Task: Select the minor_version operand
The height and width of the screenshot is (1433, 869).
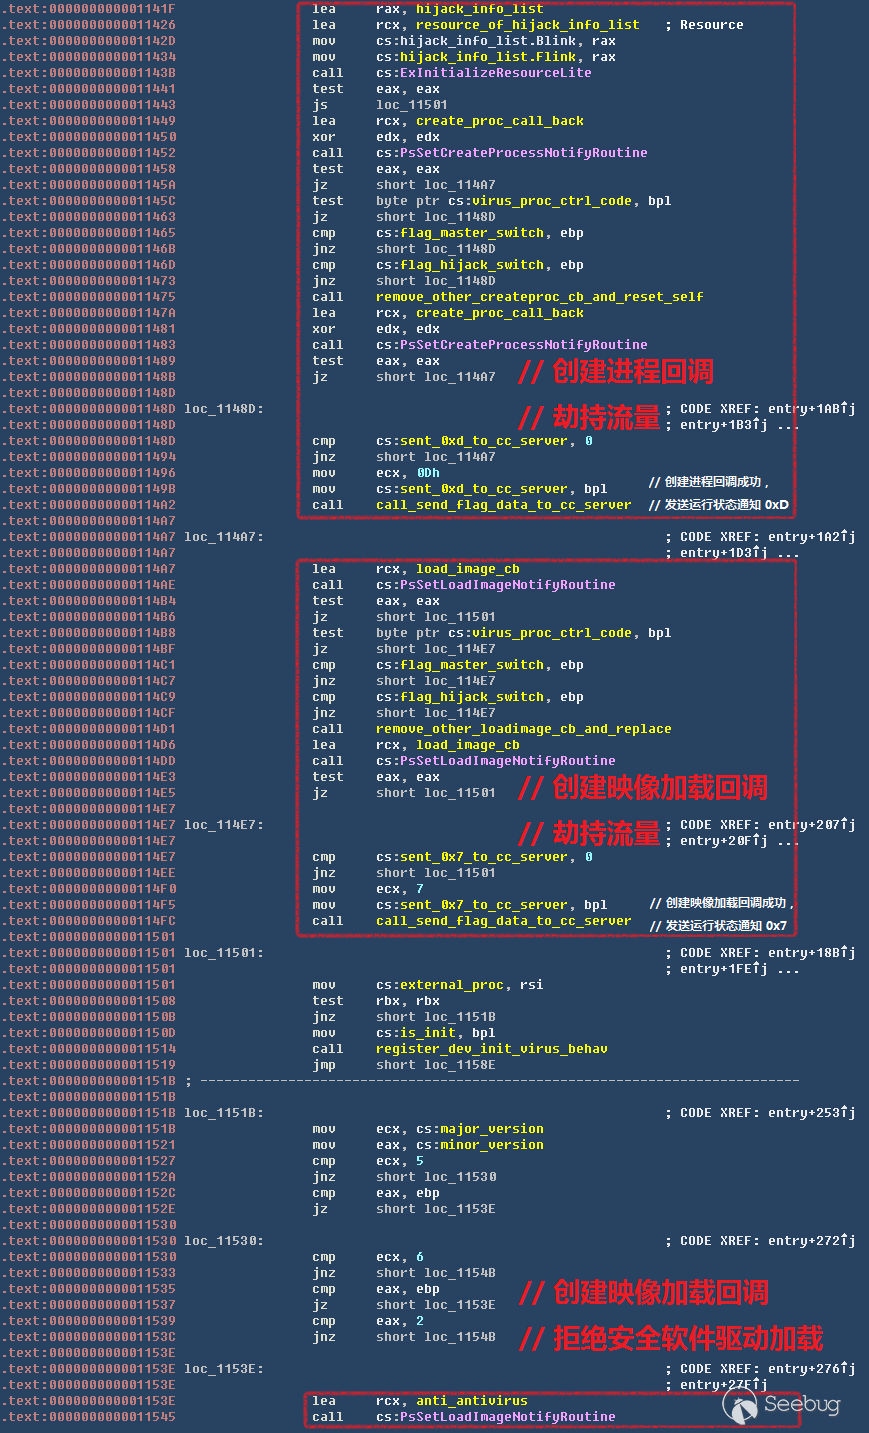Action: coord(492,1145)
